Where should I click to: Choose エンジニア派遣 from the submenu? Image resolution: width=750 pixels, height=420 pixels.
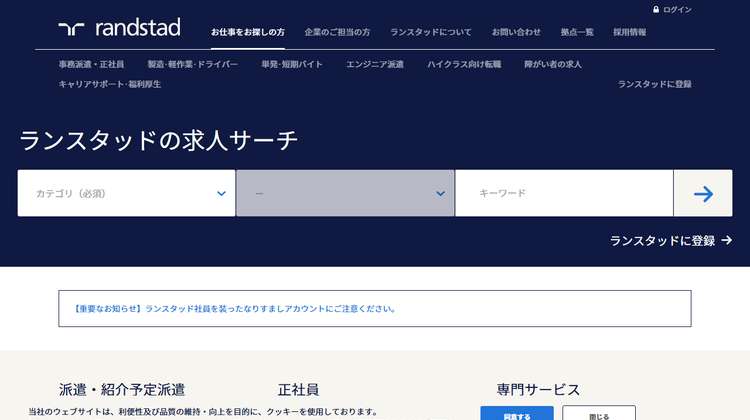tap(375, 64)
